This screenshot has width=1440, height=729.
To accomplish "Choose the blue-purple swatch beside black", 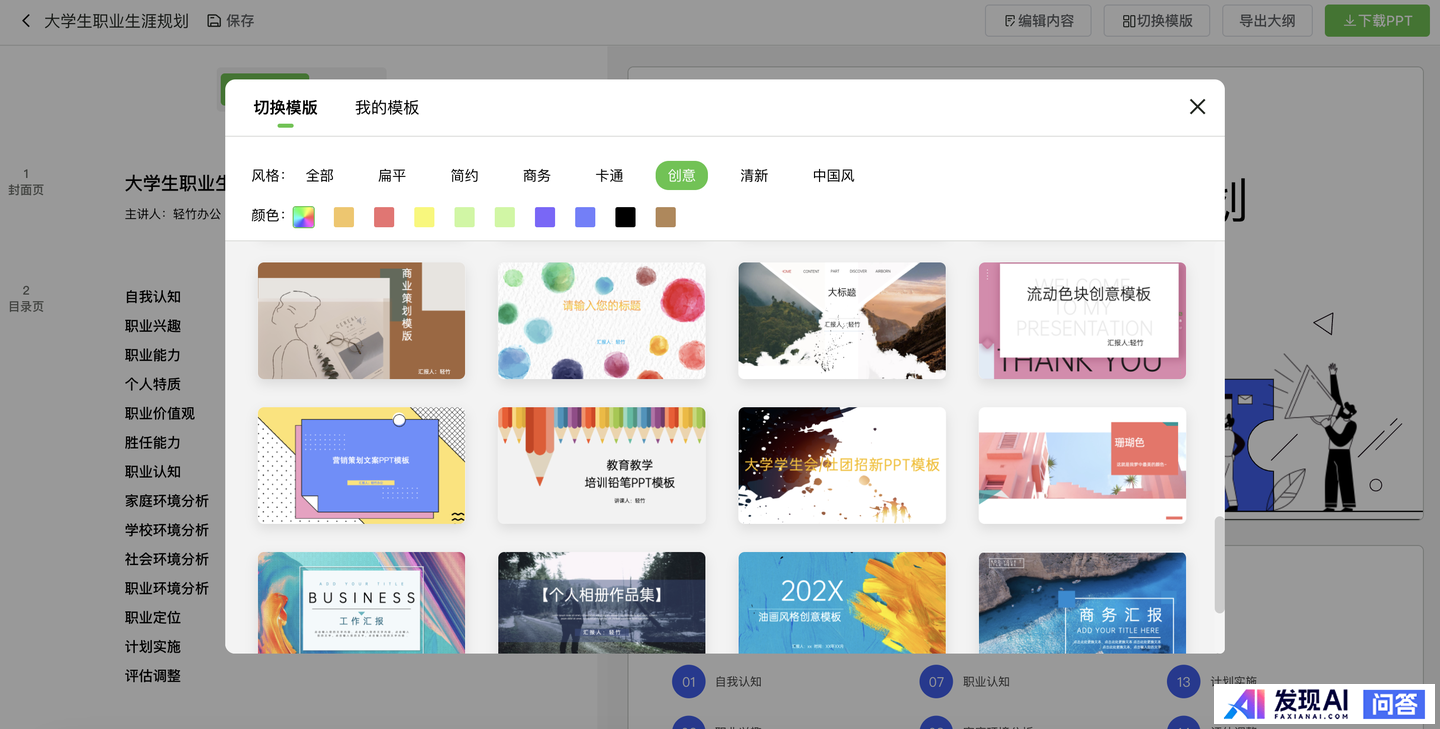I will point(585,217).
